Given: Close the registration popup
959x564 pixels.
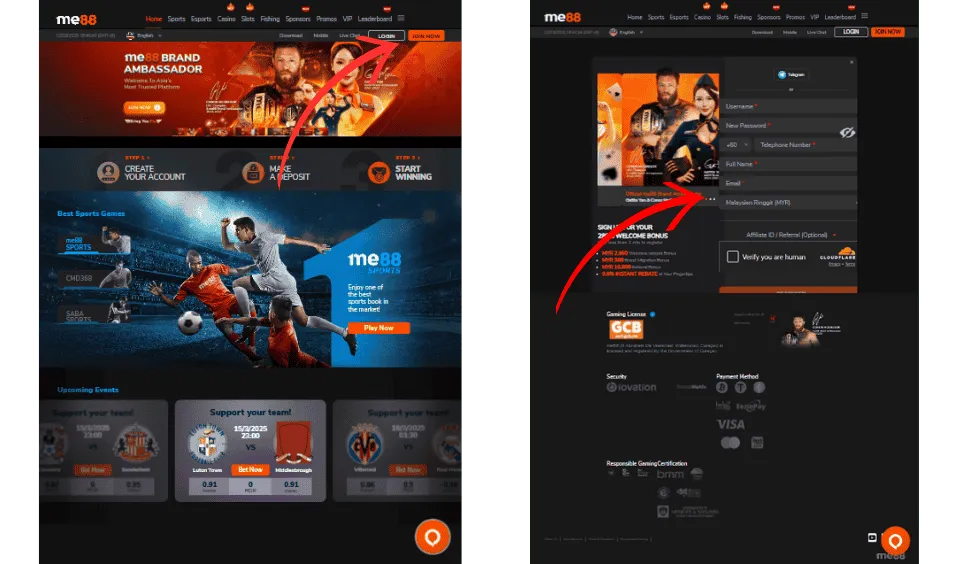Looking at the screenshot, I should tap(851, 62).
